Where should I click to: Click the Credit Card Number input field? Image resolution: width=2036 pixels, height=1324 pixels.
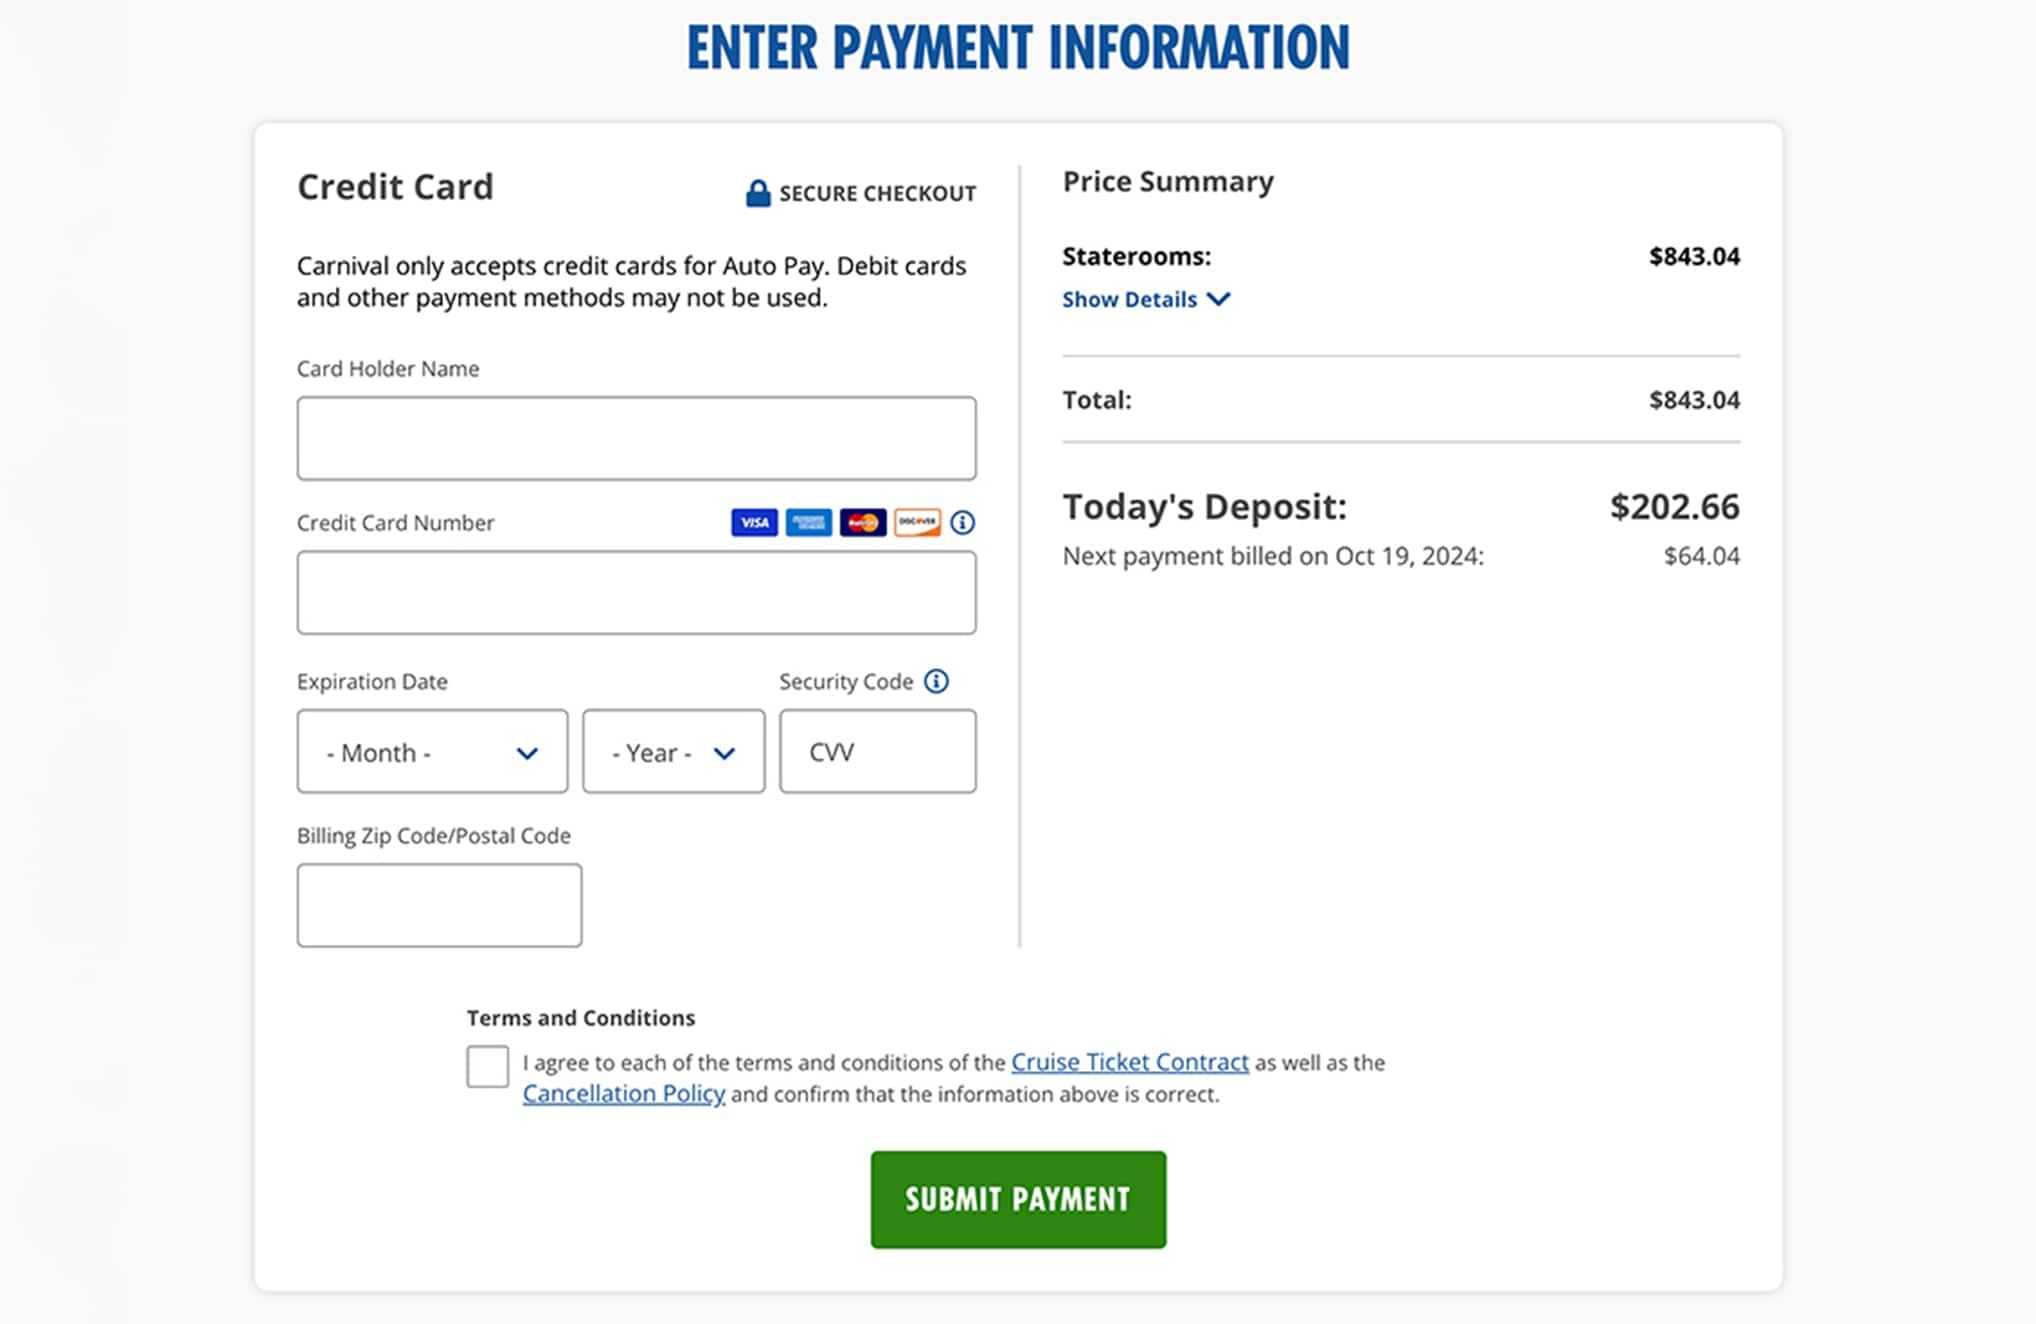pos(637,592)
